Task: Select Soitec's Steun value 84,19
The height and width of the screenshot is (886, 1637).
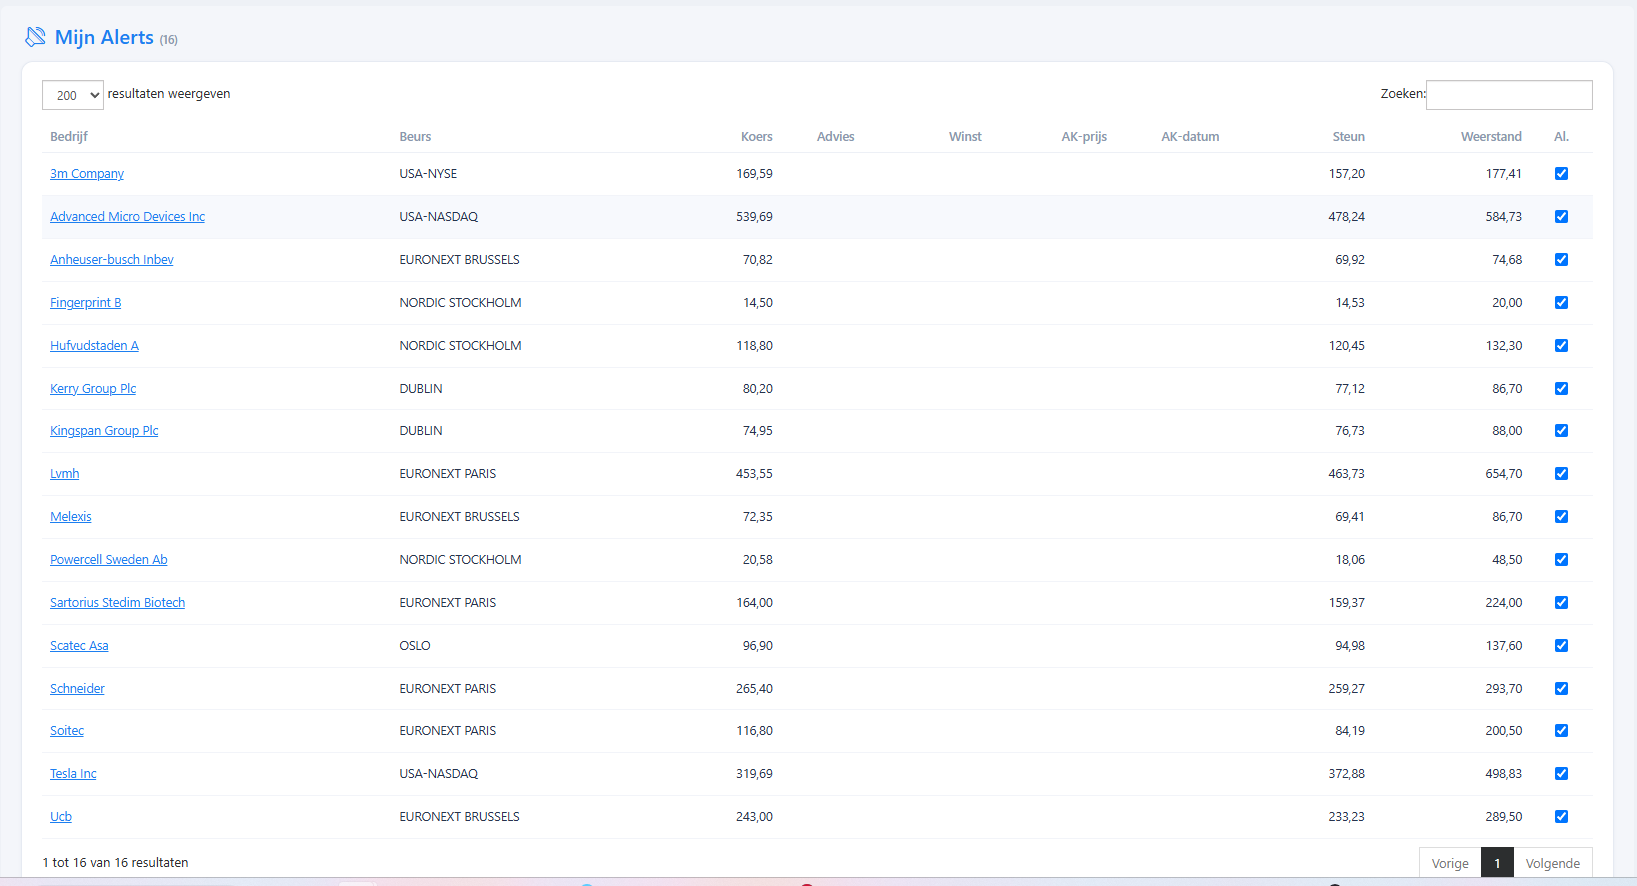Action: pyautogui.click(x=1350, y=731)
